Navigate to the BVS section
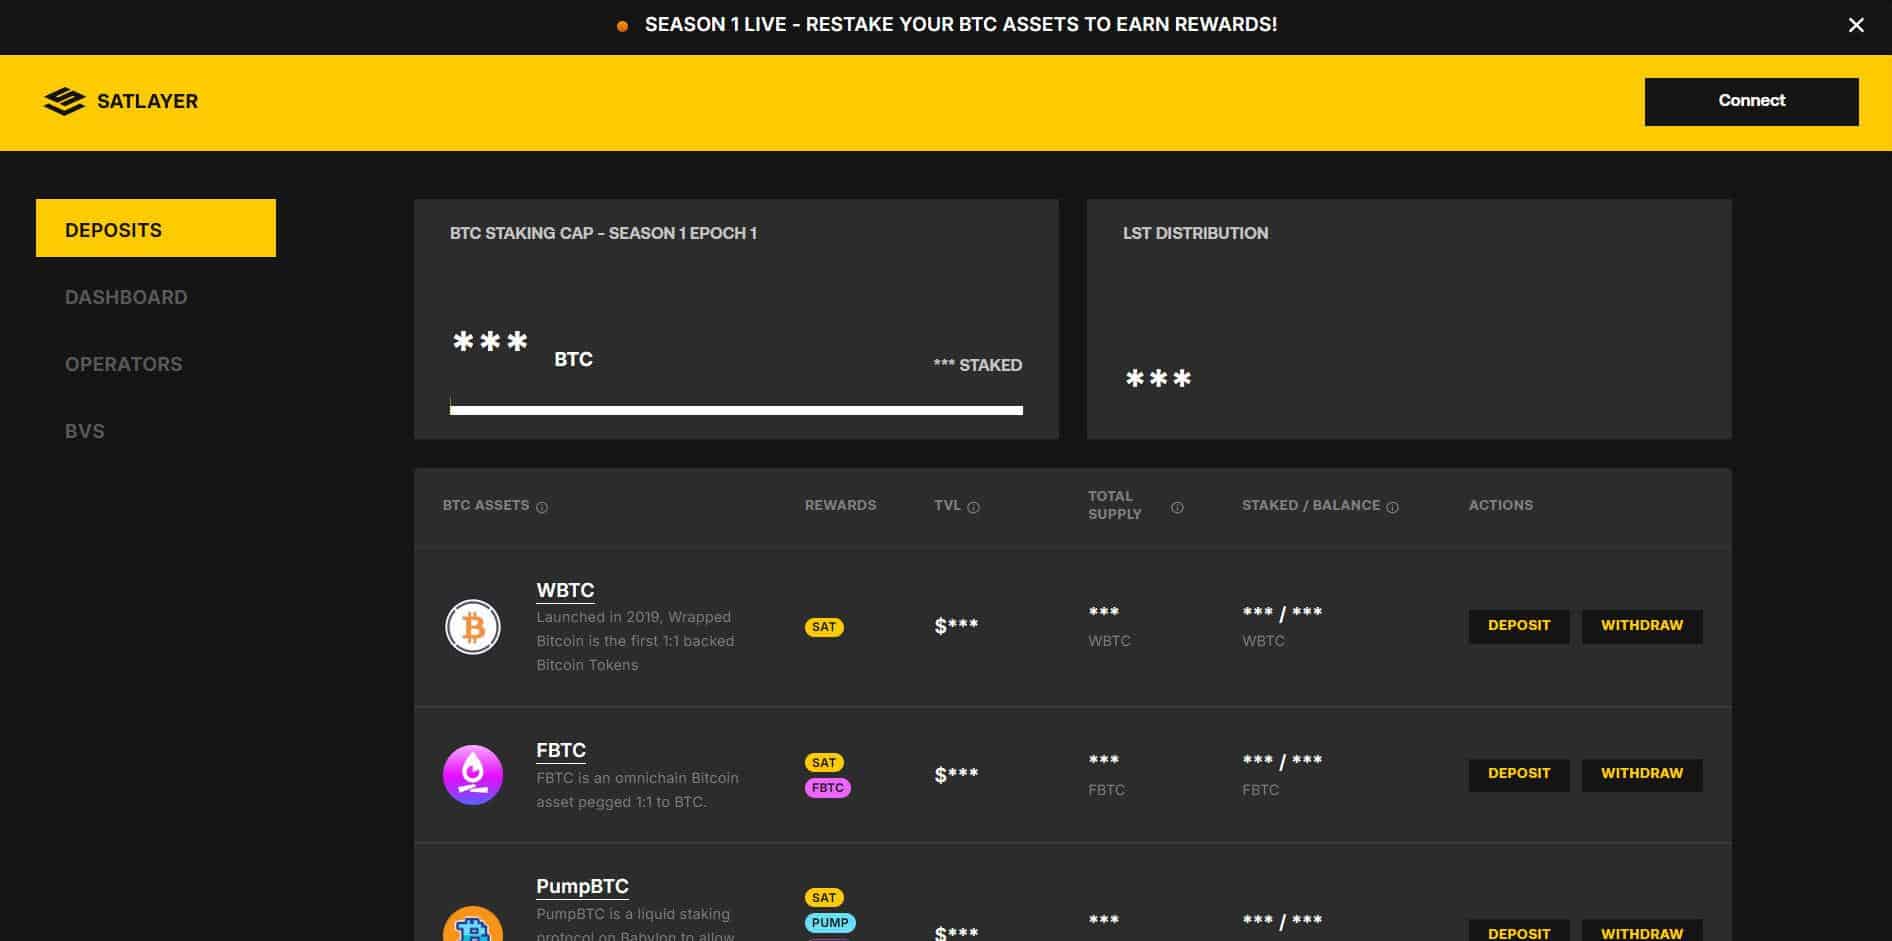This screenshot has height=941, width=1892. [85, 431]
